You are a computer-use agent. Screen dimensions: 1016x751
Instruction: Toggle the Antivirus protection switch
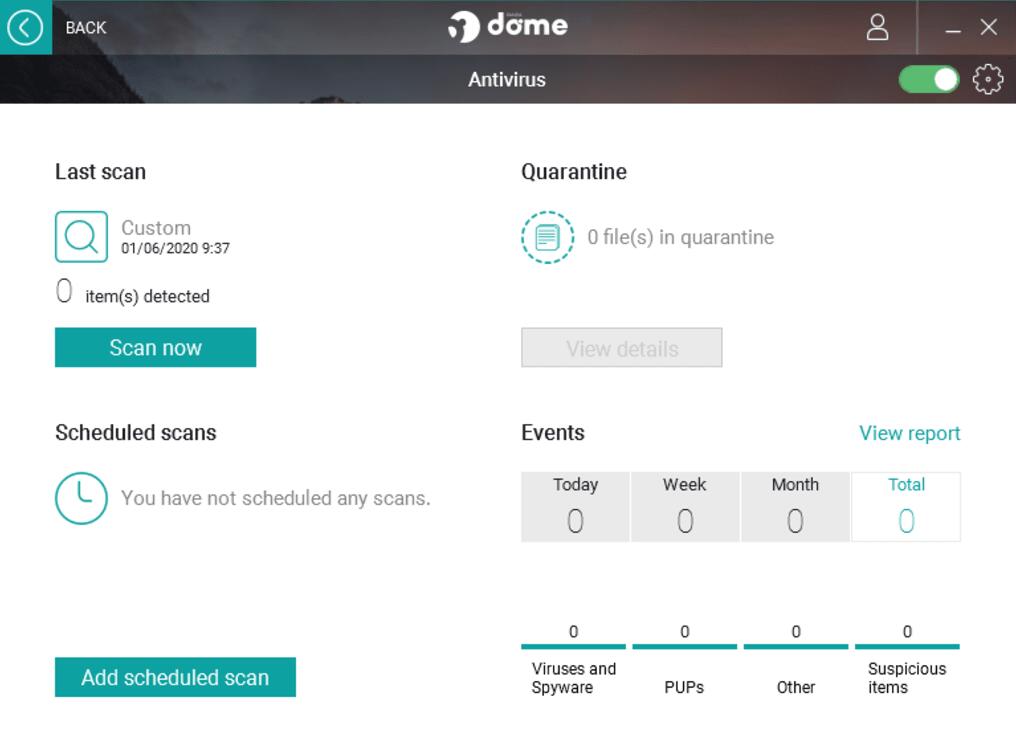point(928,79)
